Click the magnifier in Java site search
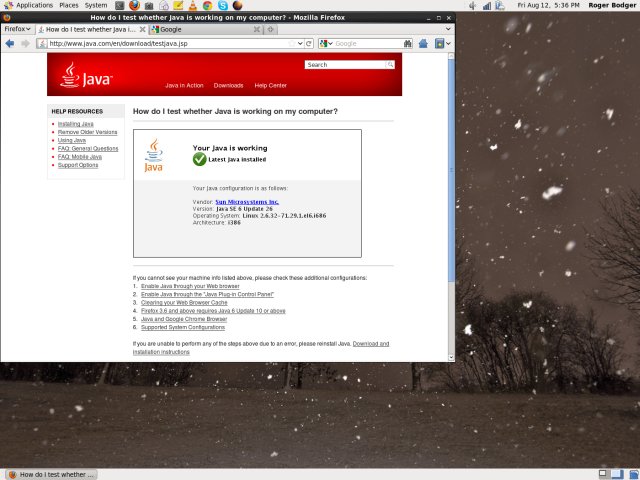This screenshot has height=480, width=640. point(390,64)
